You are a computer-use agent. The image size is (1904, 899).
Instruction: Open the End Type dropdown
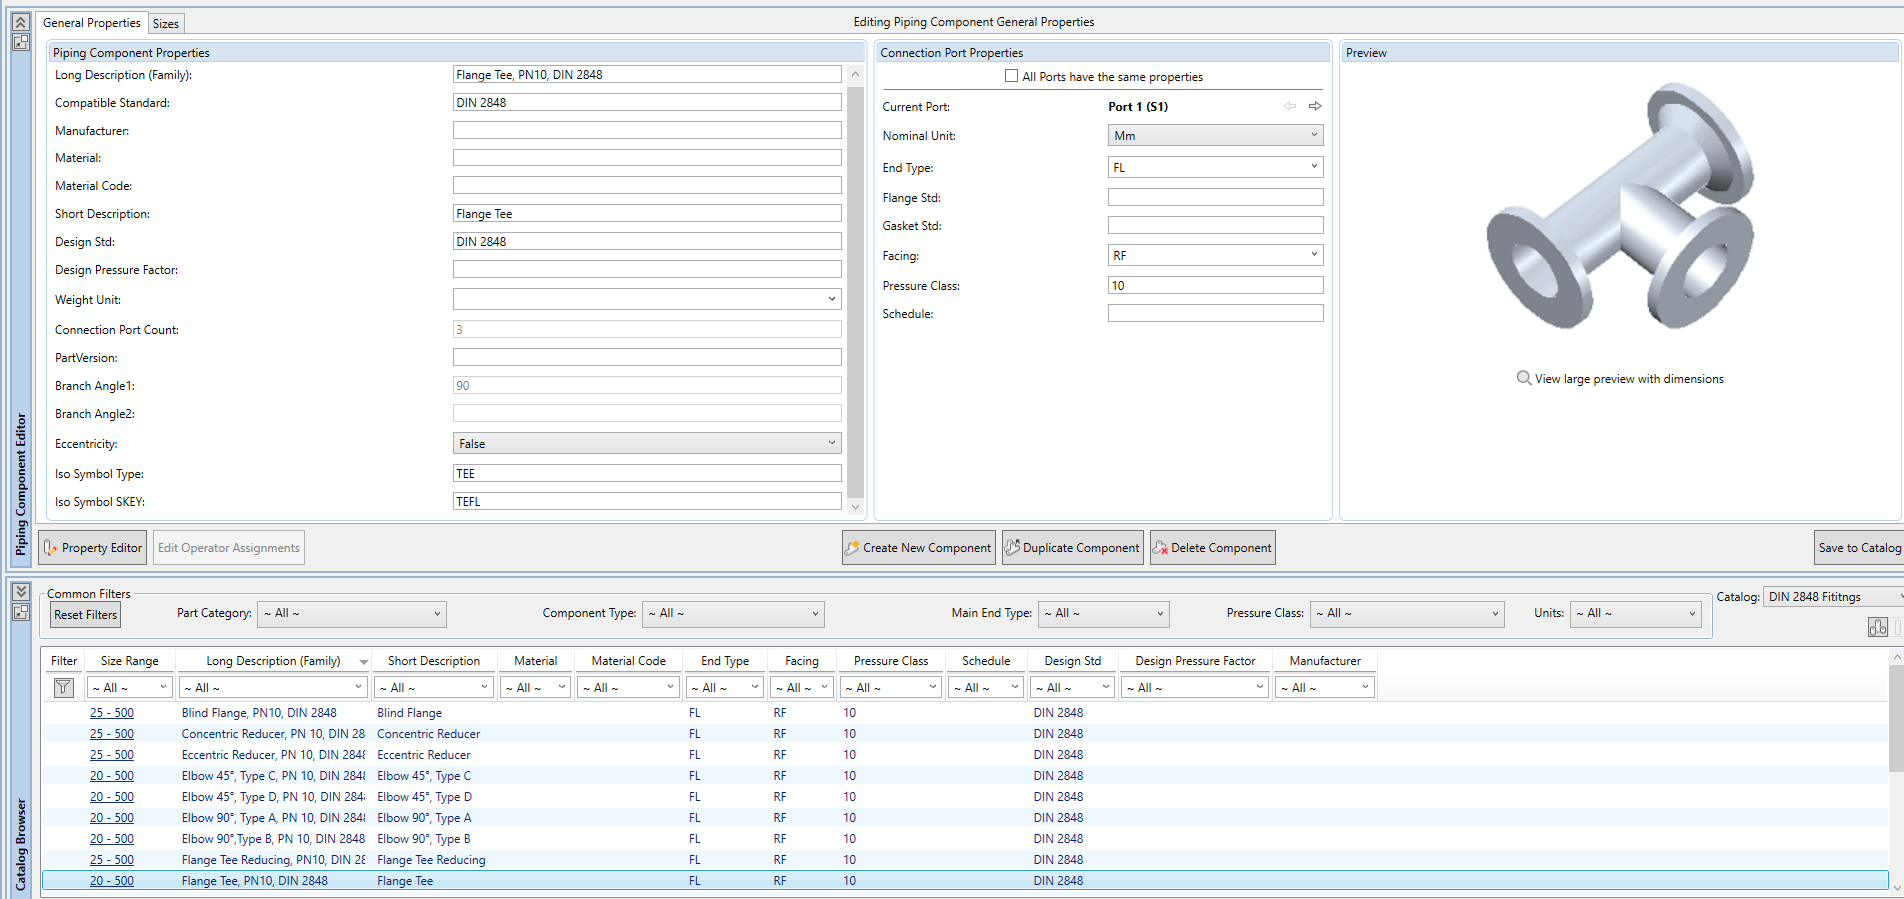1314,167
